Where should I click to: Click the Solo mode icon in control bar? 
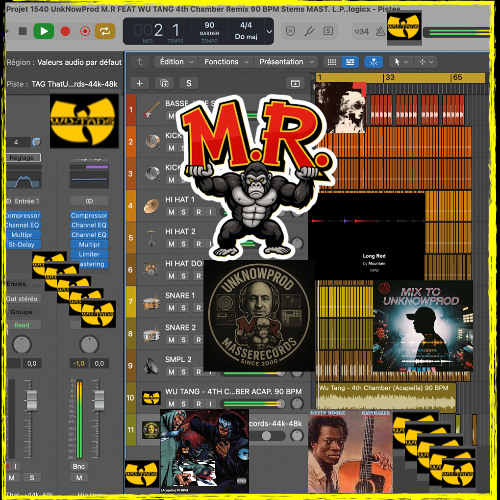click(x=328, y=31)
